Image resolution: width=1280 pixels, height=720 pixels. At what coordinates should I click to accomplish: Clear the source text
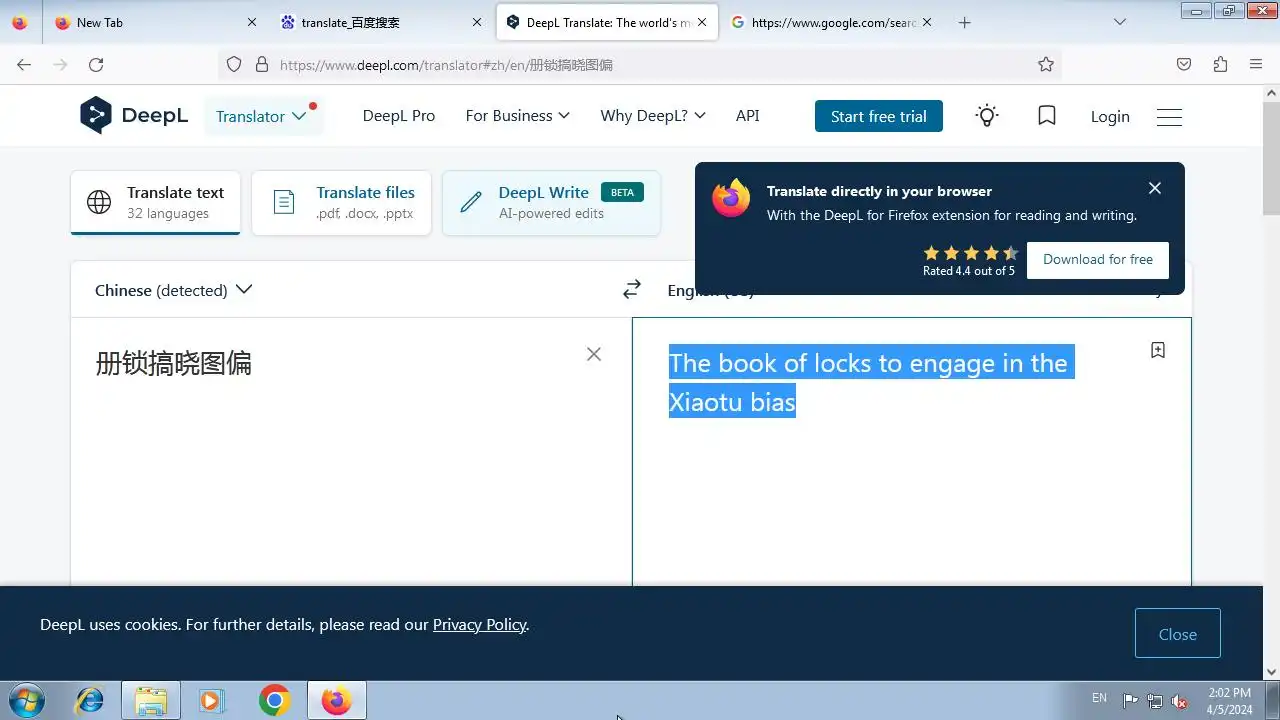click(594, 354)
